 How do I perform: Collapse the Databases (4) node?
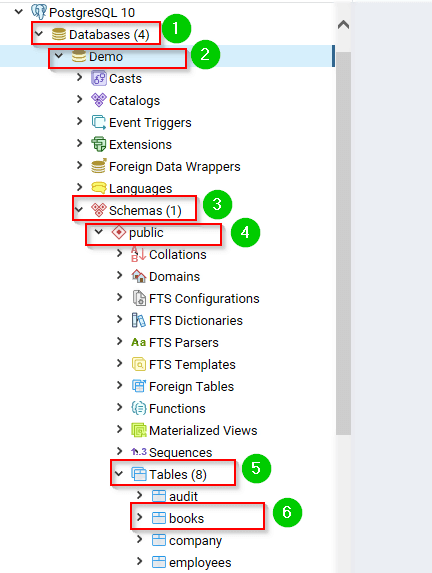coord(39,34)
